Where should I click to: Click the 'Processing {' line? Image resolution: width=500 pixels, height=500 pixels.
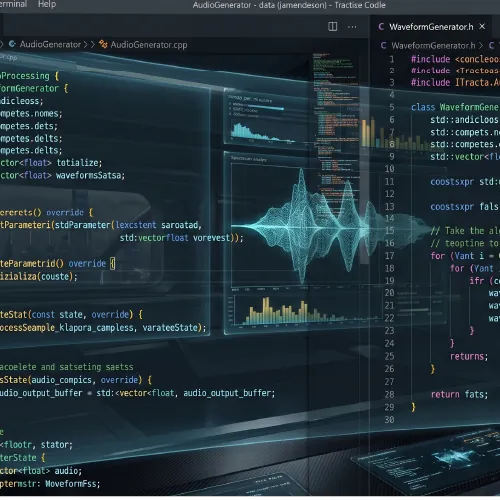(x=29, y=76)
